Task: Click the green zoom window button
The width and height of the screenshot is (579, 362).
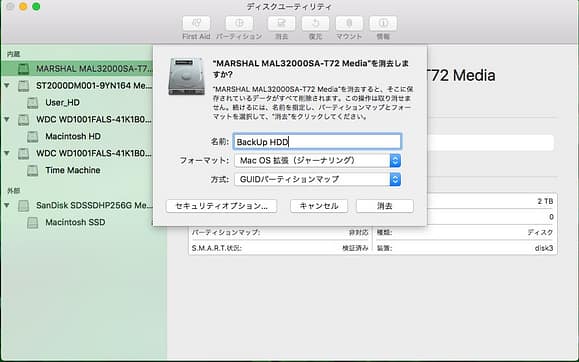Action: (36, 7)
